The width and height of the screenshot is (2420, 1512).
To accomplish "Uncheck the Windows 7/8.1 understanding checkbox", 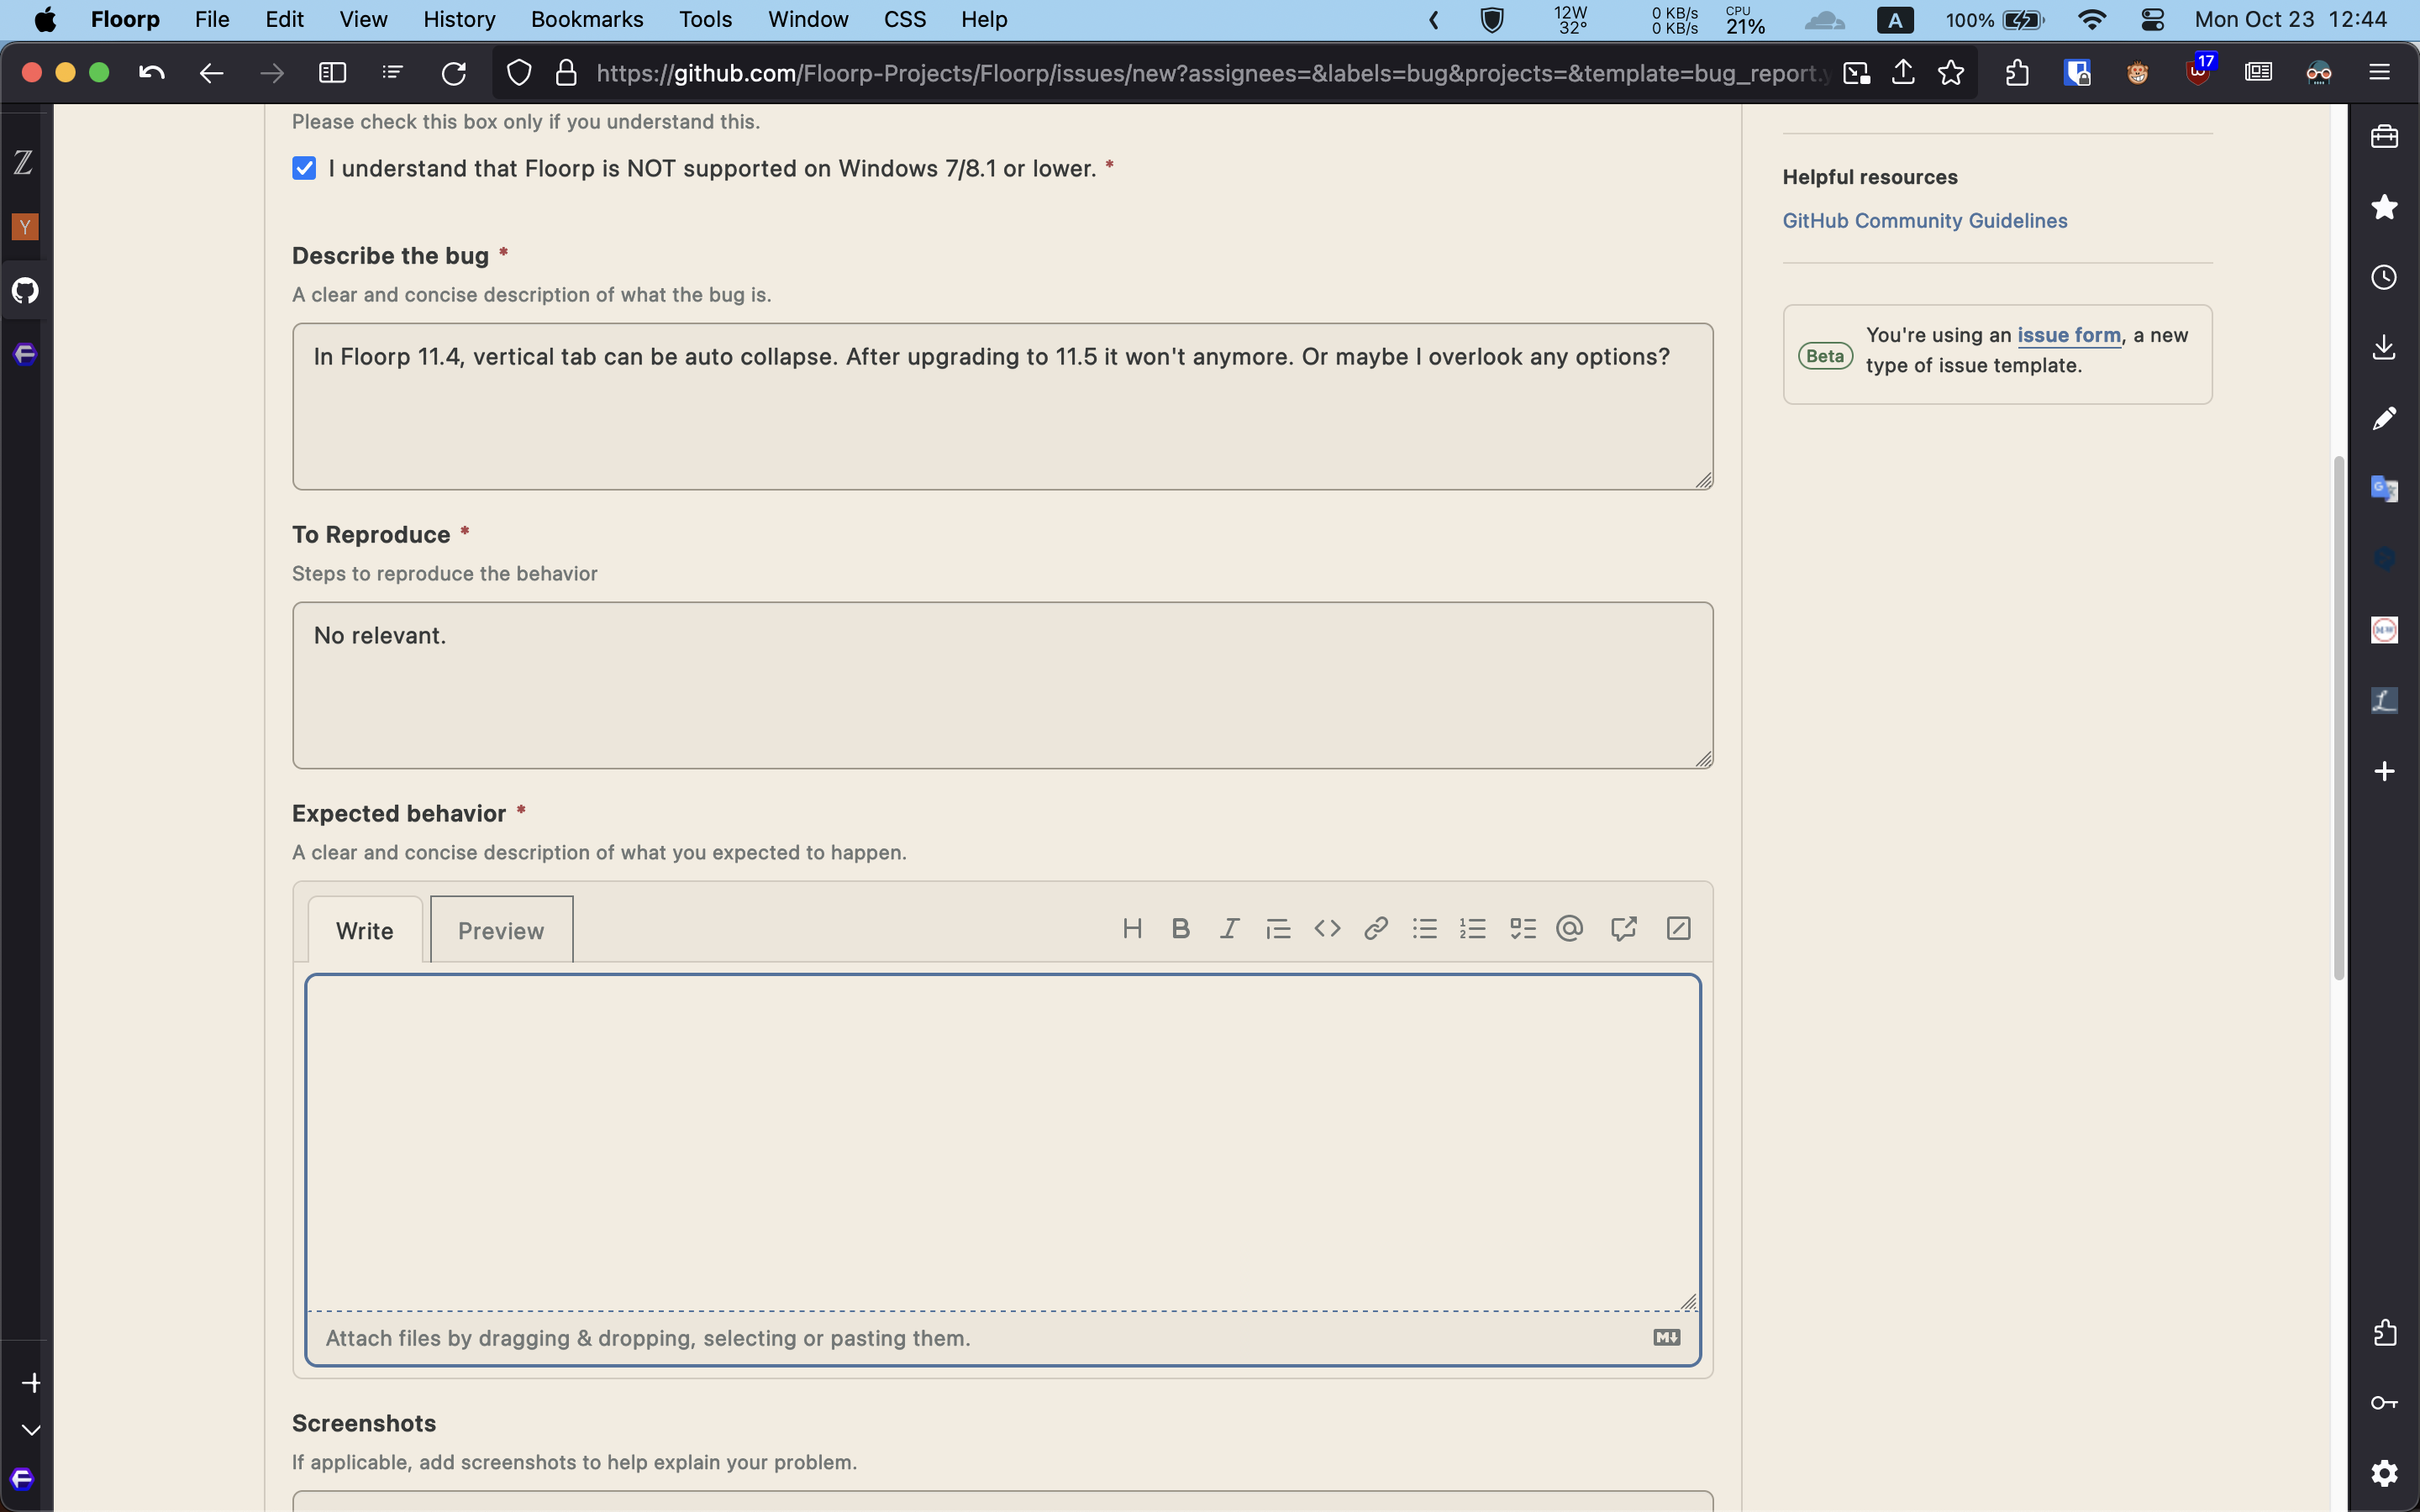I will pyautogui.click(x=303, y=168).
